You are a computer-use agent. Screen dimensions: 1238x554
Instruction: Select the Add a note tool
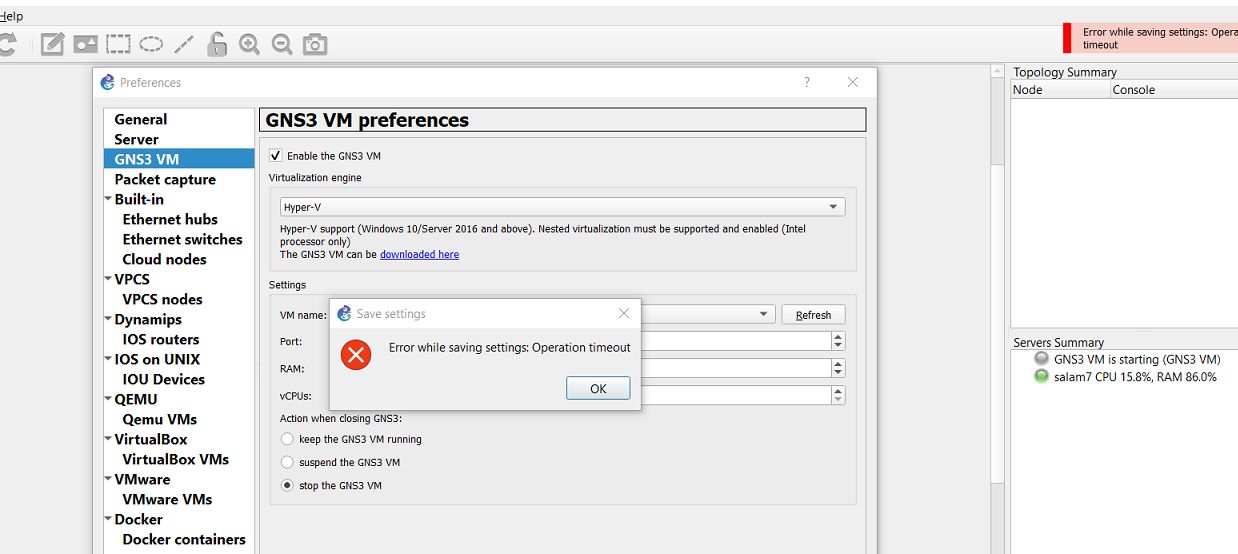click(x=52, y=44)
